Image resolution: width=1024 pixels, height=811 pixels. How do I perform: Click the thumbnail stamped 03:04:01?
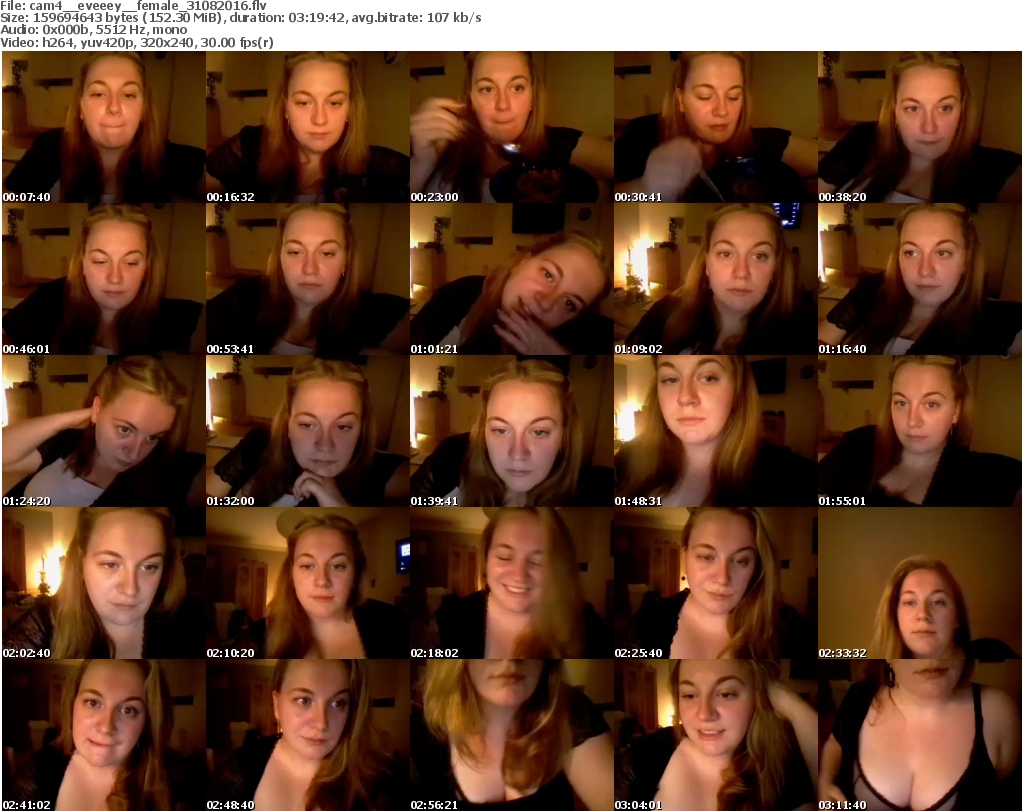[x=715, y=735]
